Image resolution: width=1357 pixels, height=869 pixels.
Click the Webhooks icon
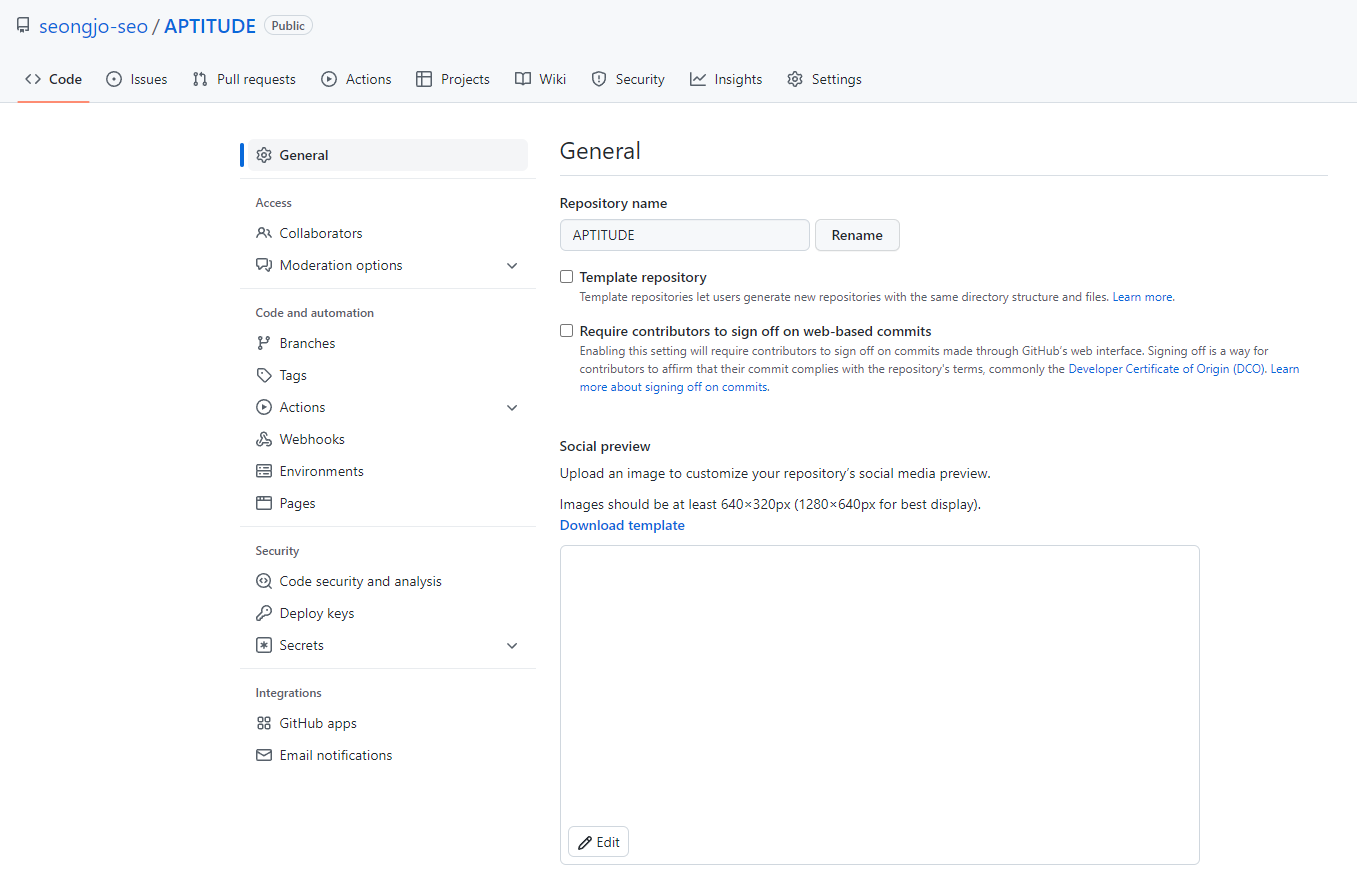point(264,439)
